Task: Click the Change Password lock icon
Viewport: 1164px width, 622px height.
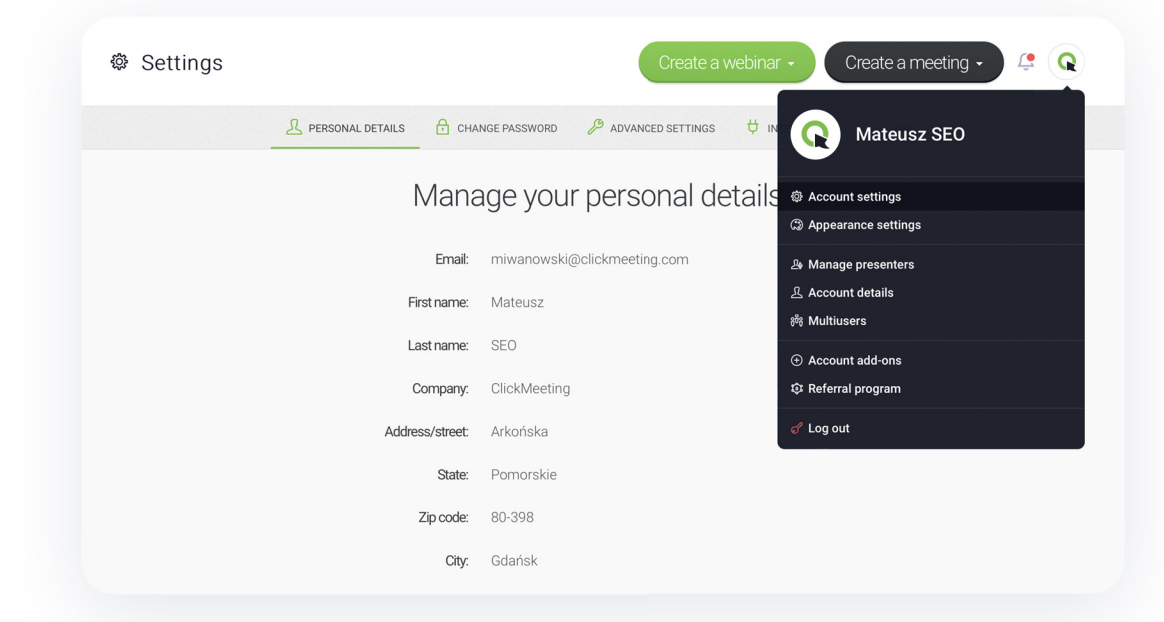Action: coord(442,127)
